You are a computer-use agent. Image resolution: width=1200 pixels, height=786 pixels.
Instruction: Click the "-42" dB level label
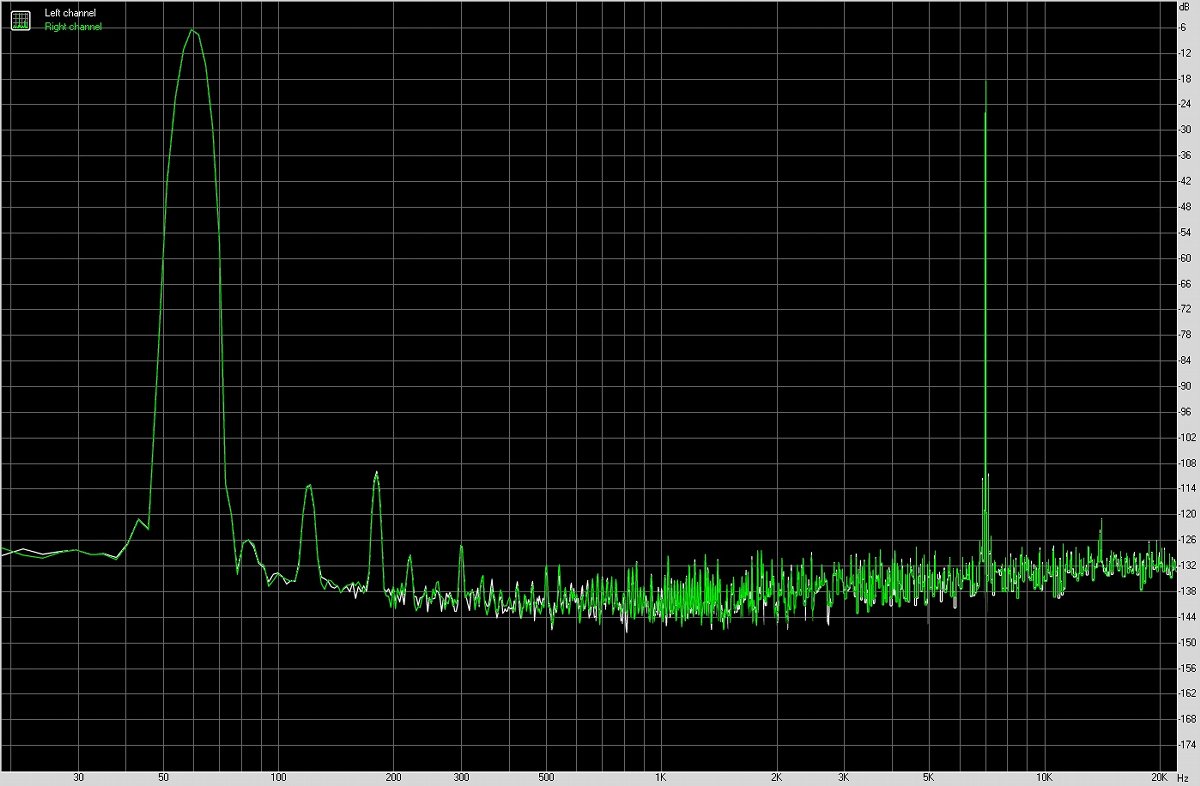[1185, 181]
